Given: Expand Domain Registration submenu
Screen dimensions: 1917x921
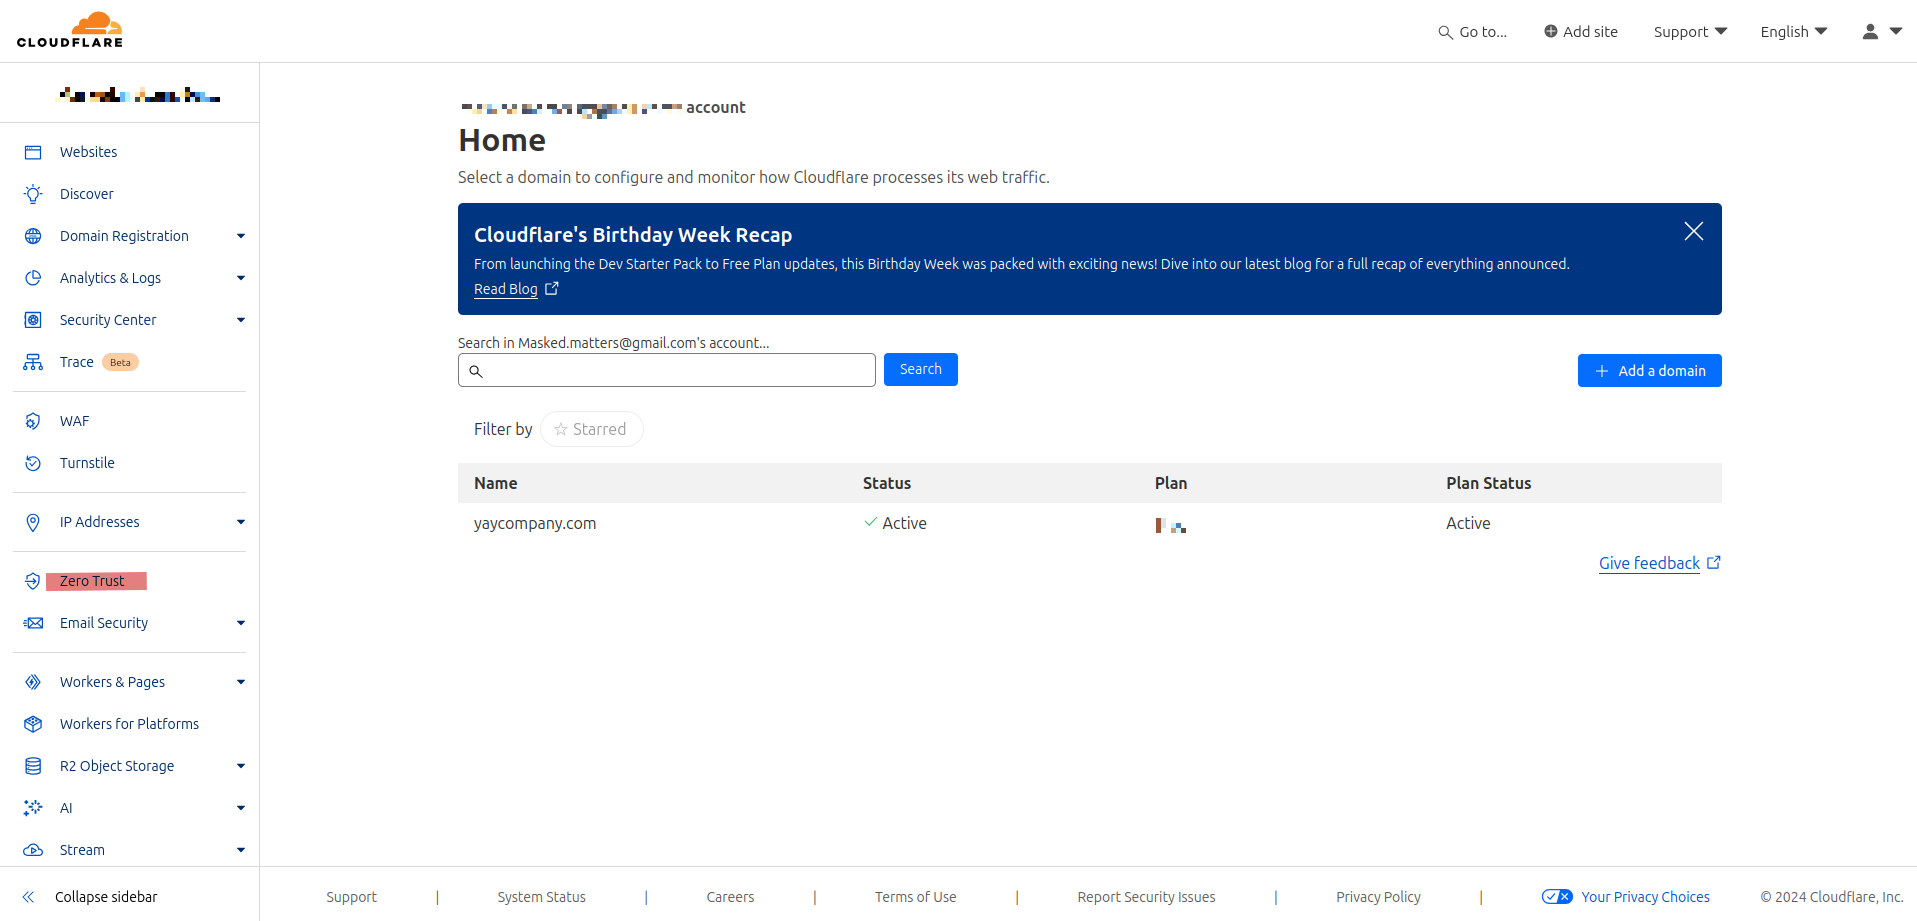Looking at the screenshot, I should [x=241, y=236].
